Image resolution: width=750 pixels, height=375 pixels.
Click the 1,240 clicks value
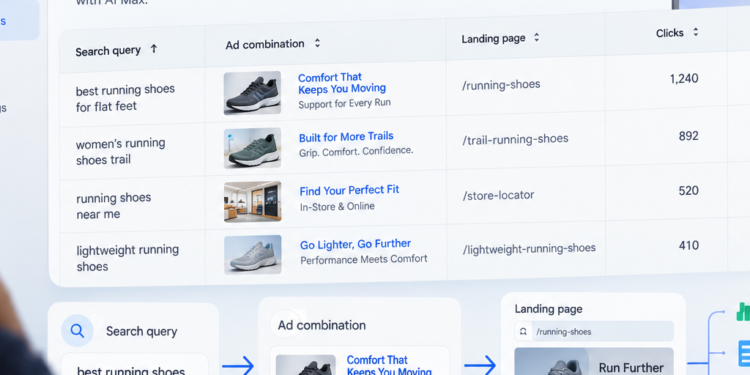point(684,78)
